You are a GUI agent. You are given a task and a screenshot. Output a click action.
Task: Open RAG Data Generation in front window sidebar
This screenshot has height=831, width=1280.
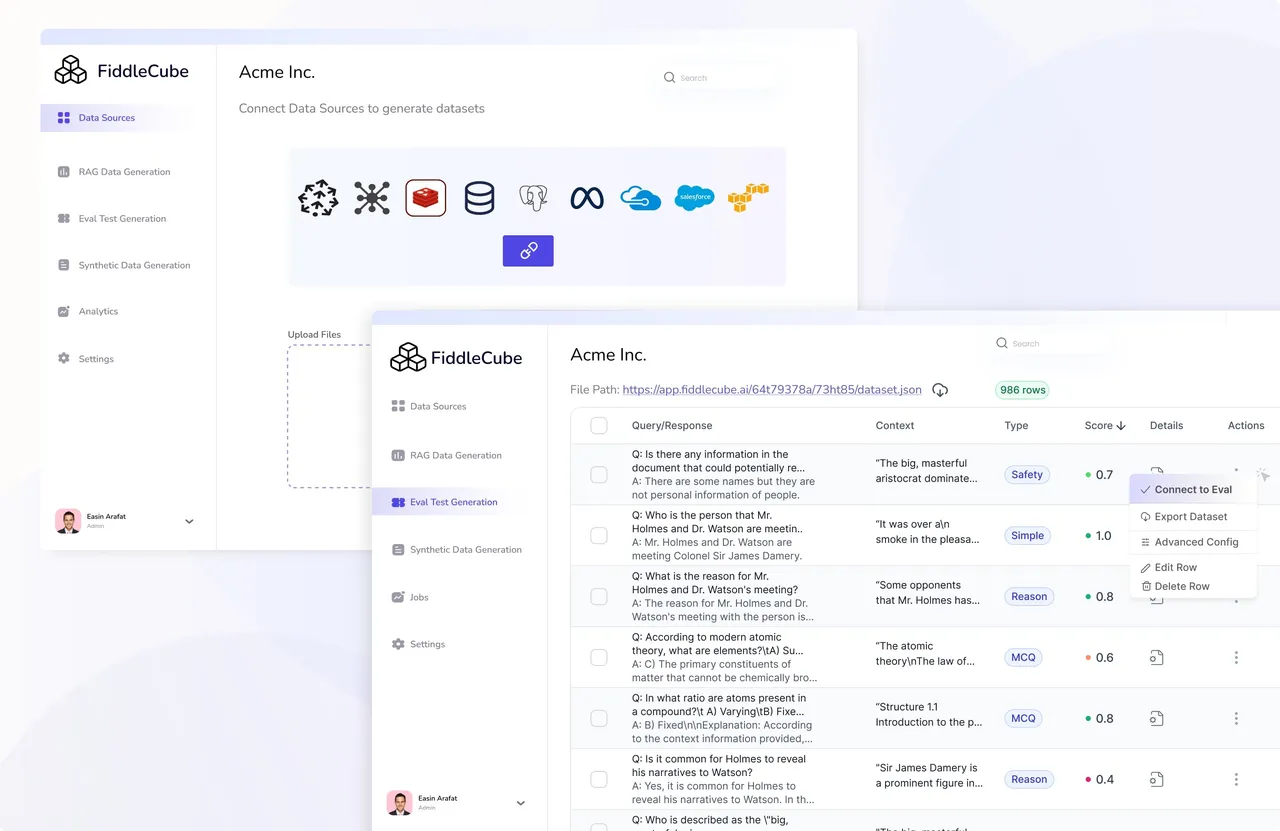pyautogui.click(x=446, y=456)
